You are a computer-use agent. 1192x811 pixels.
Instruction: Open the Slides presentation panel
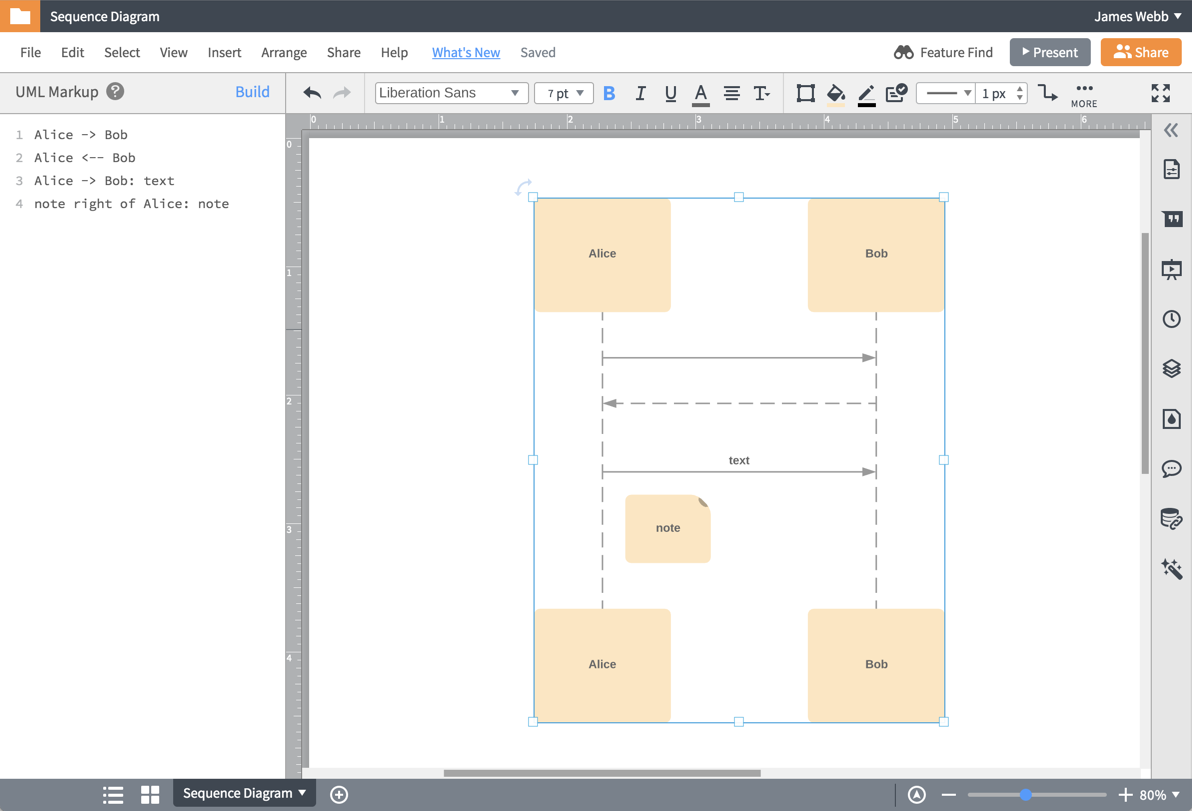[x=1172, y=268]
